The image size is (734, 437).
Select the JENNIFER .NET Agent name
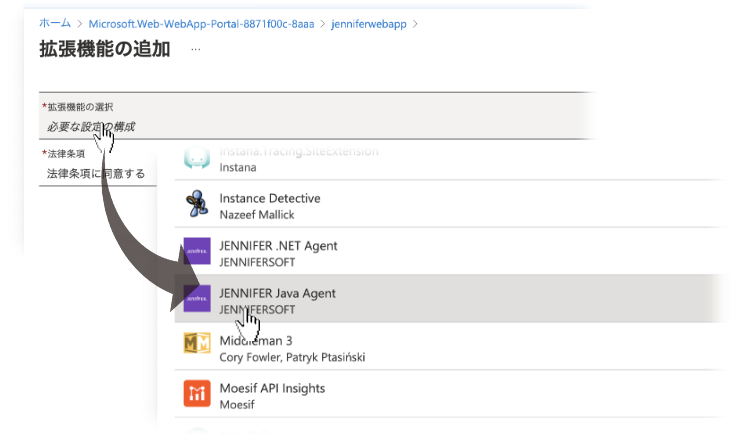278,245
